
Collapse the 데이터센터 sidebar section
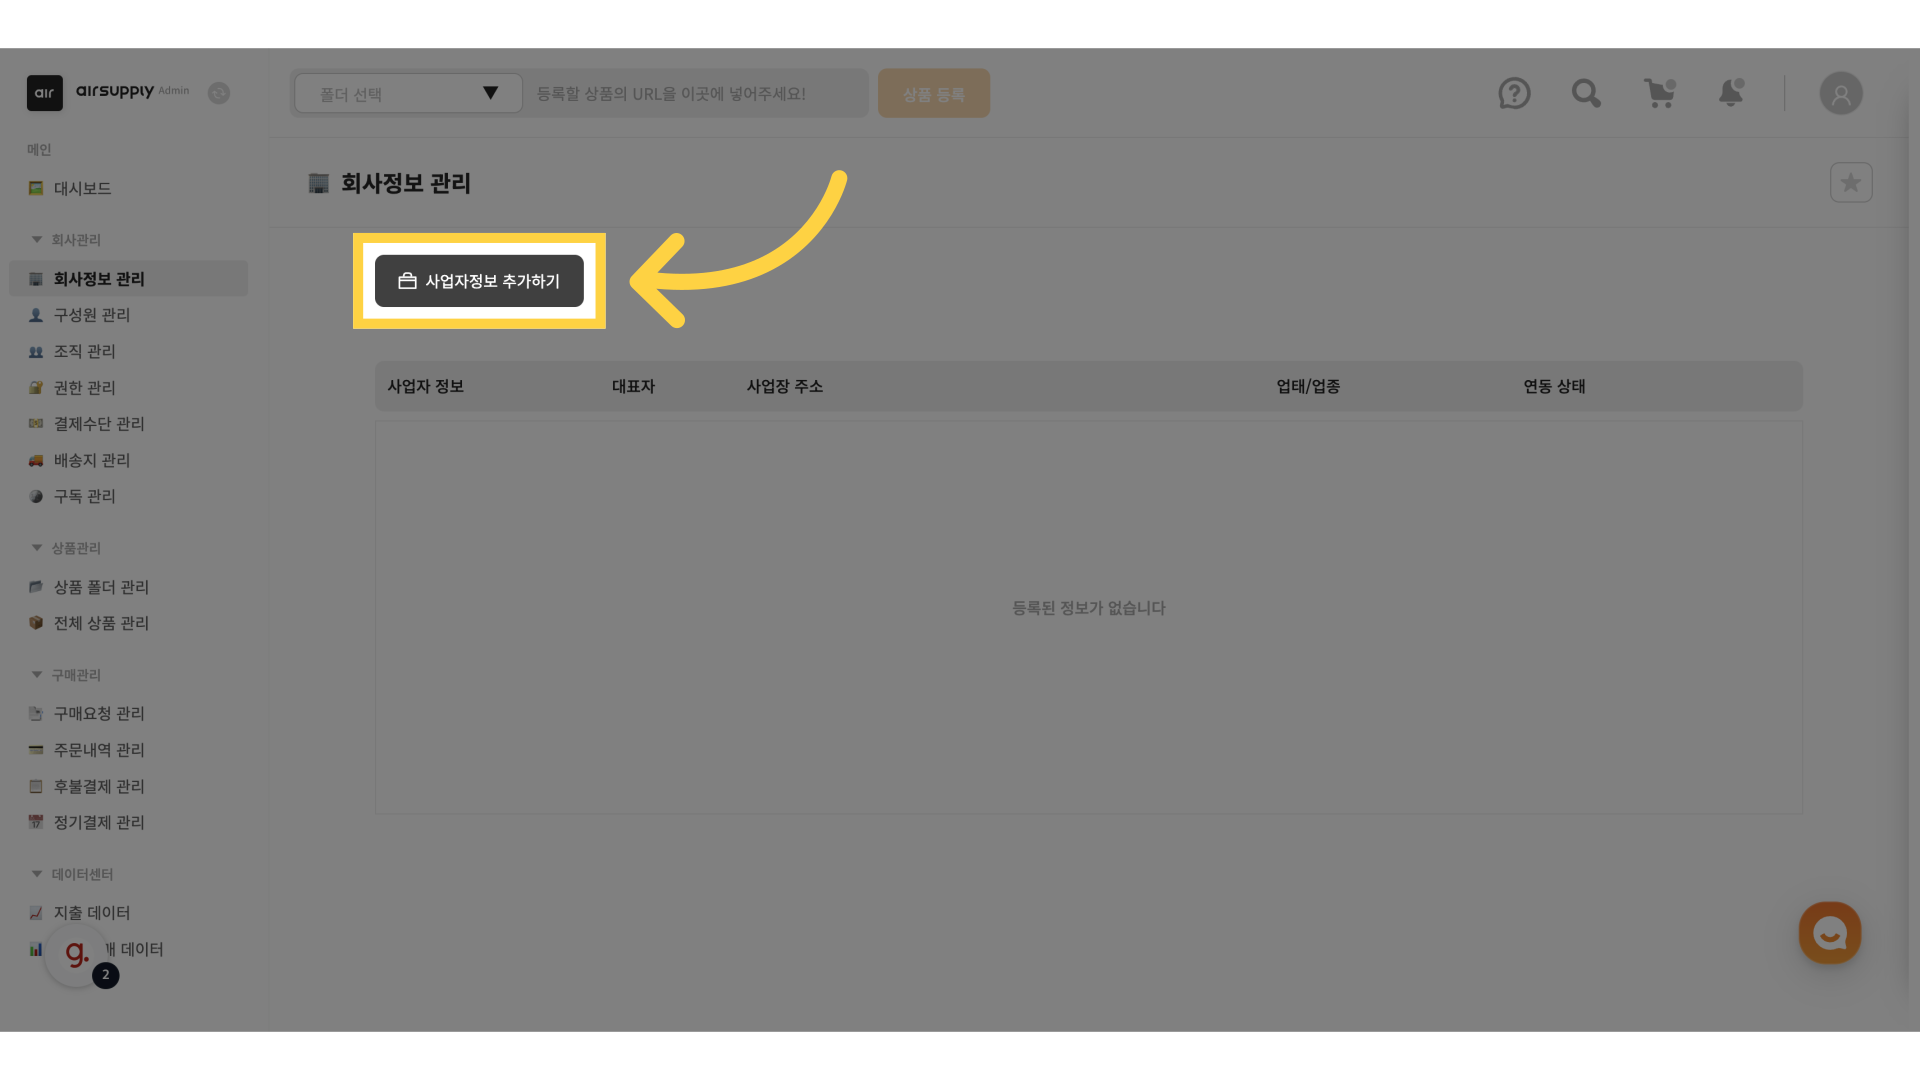[x=37, y=874]
